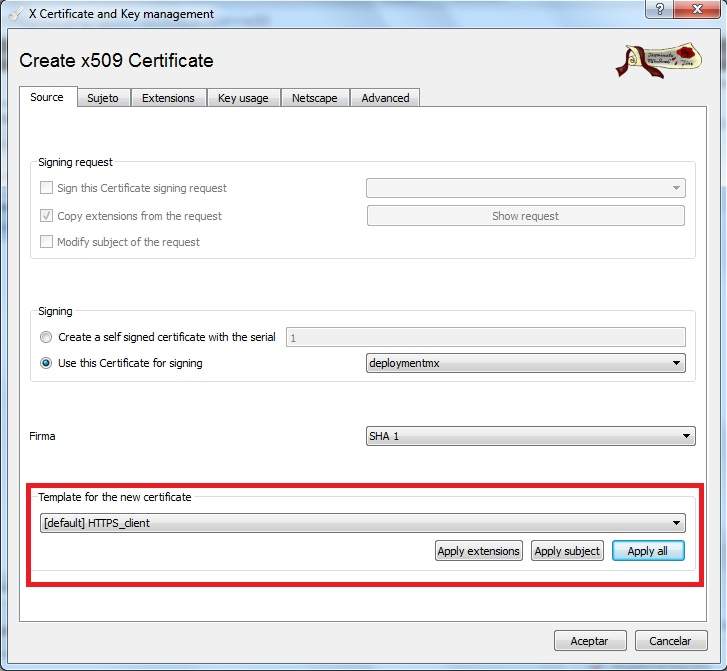Click the Apply extensions button
This screenshot has height=671, width=727.
point(479,551)
